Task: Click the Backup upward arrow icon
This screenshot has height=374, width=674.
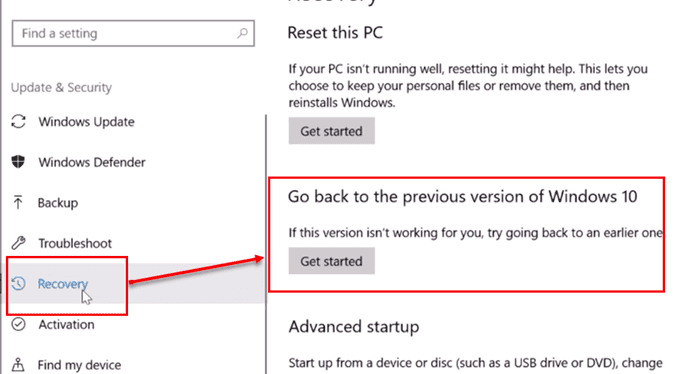Action: click(x=18, y=202)
